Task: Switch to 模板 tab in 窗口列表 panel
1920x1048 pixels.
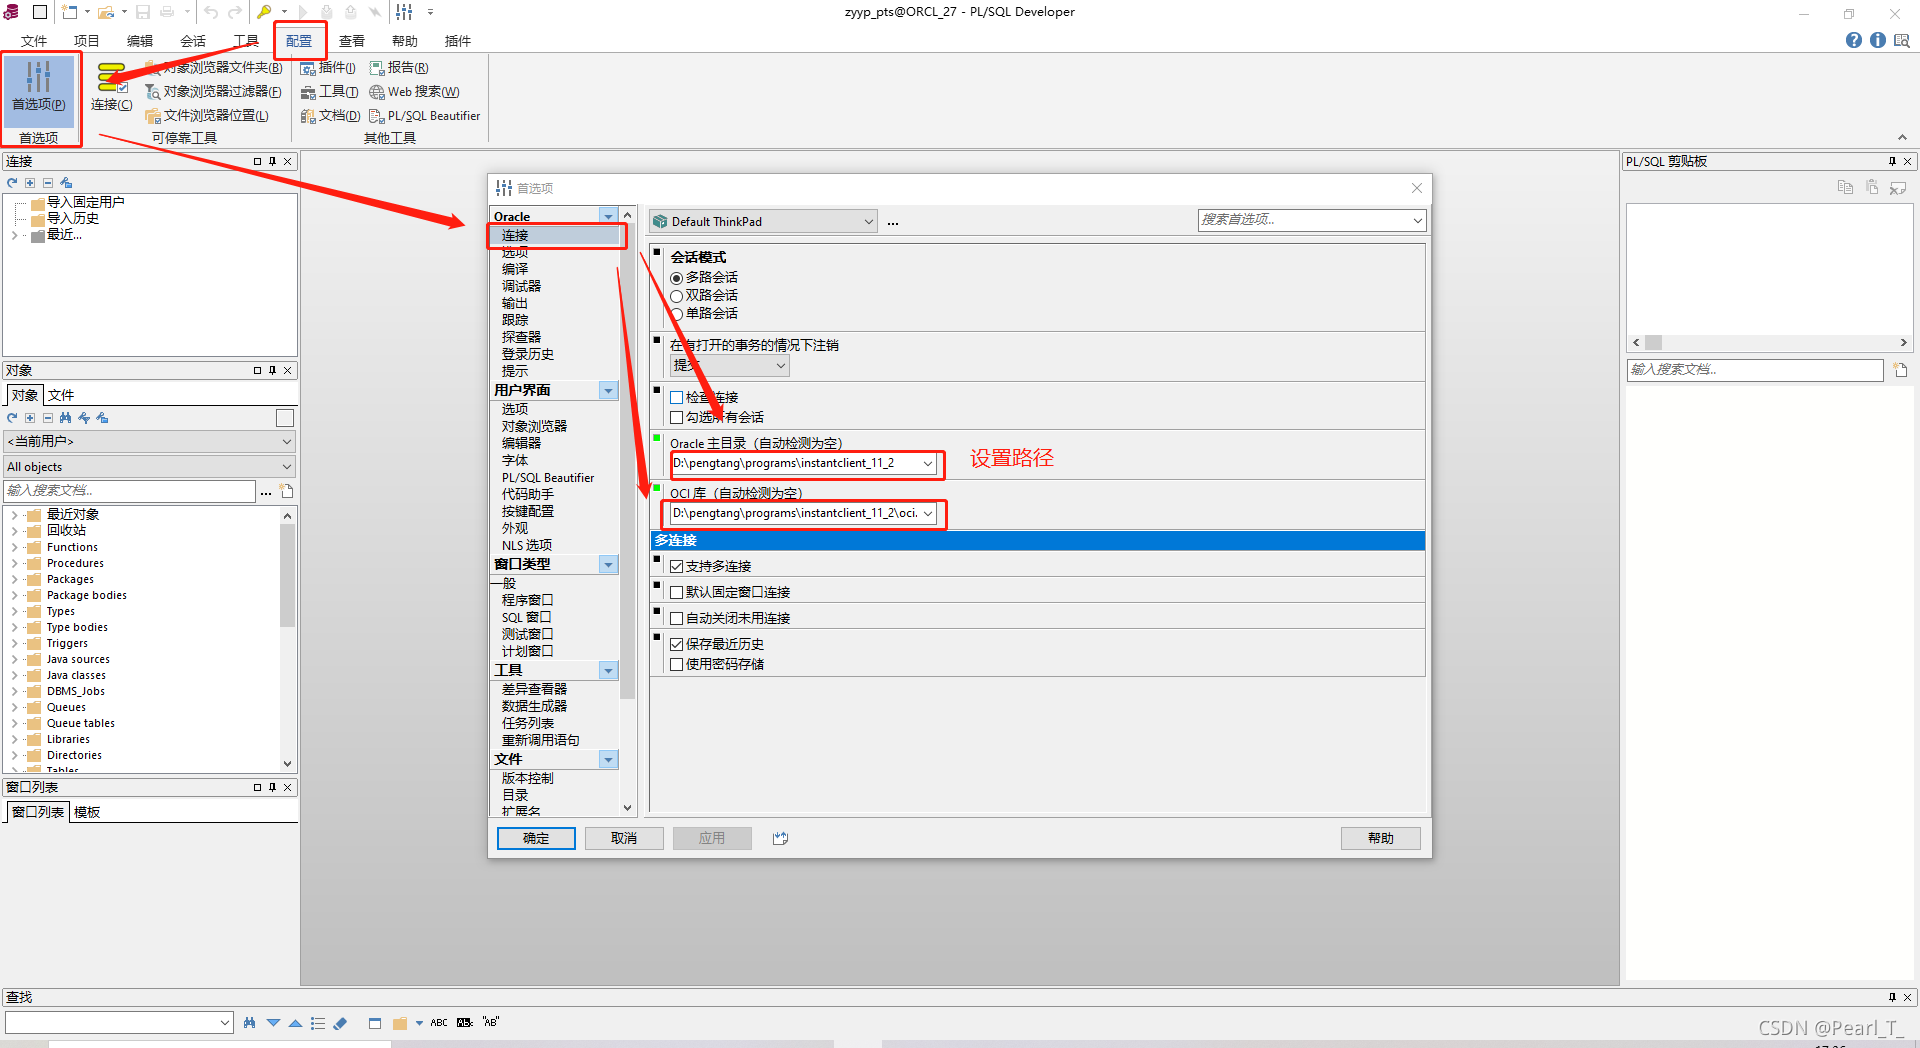Action: 87,812
